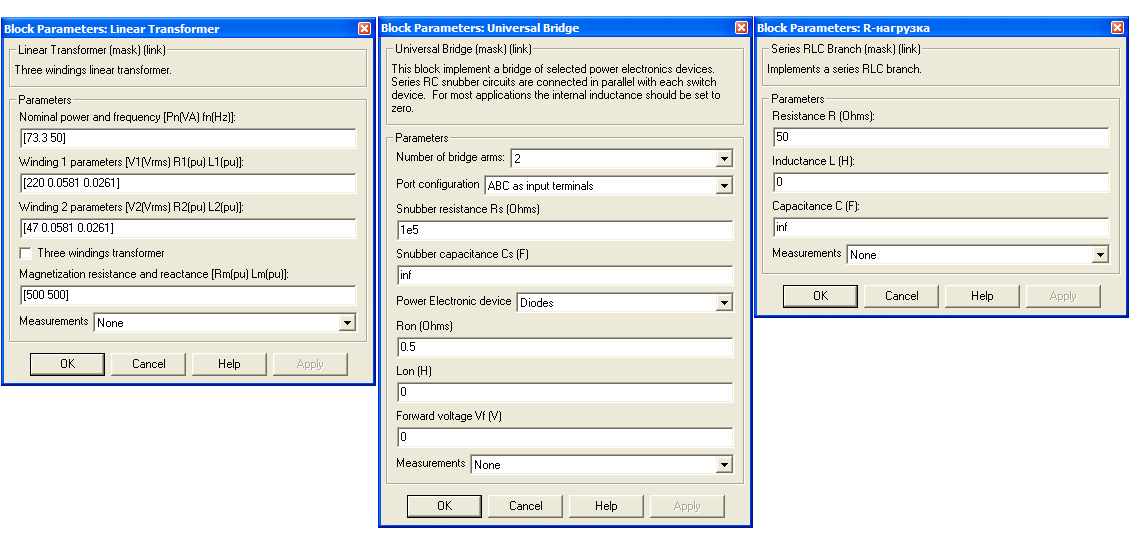Image resolution: width=1130 pixels, height=550 pixels.
Task: Click Help in Universal Bridge dialog
Action: tap(606, 506)
